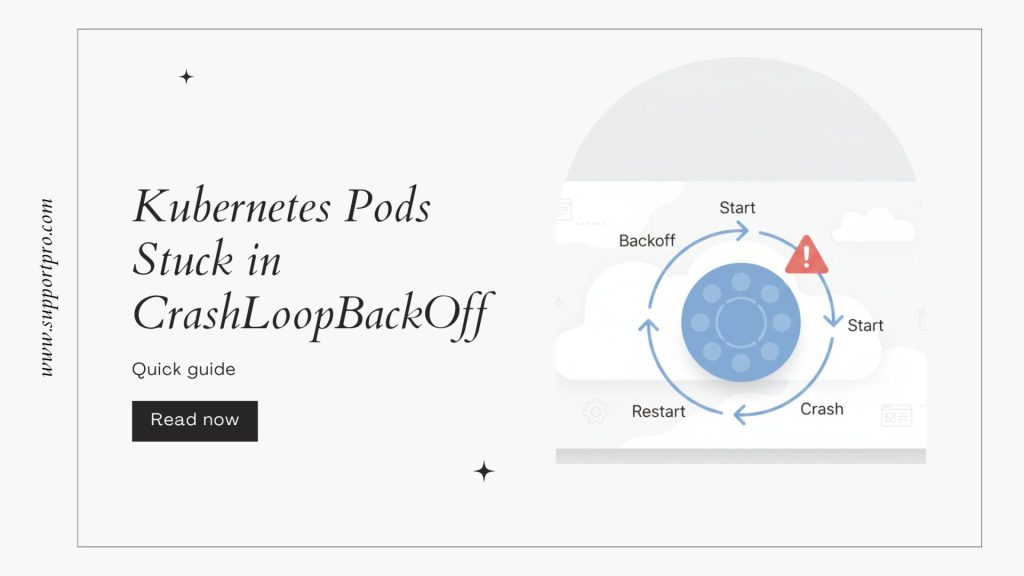Click the small white cloud beside Start
Viewport: 1024px width, 576px height.
(x=872, y=226)
